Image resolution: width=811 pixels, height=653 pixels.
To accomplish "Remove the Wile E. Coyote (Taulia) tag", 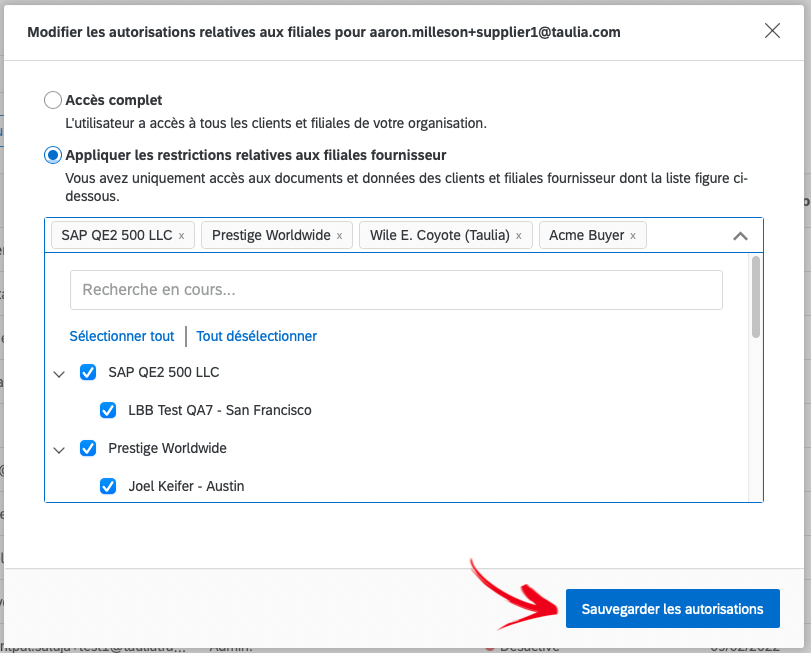I will [x=518, y=236].
